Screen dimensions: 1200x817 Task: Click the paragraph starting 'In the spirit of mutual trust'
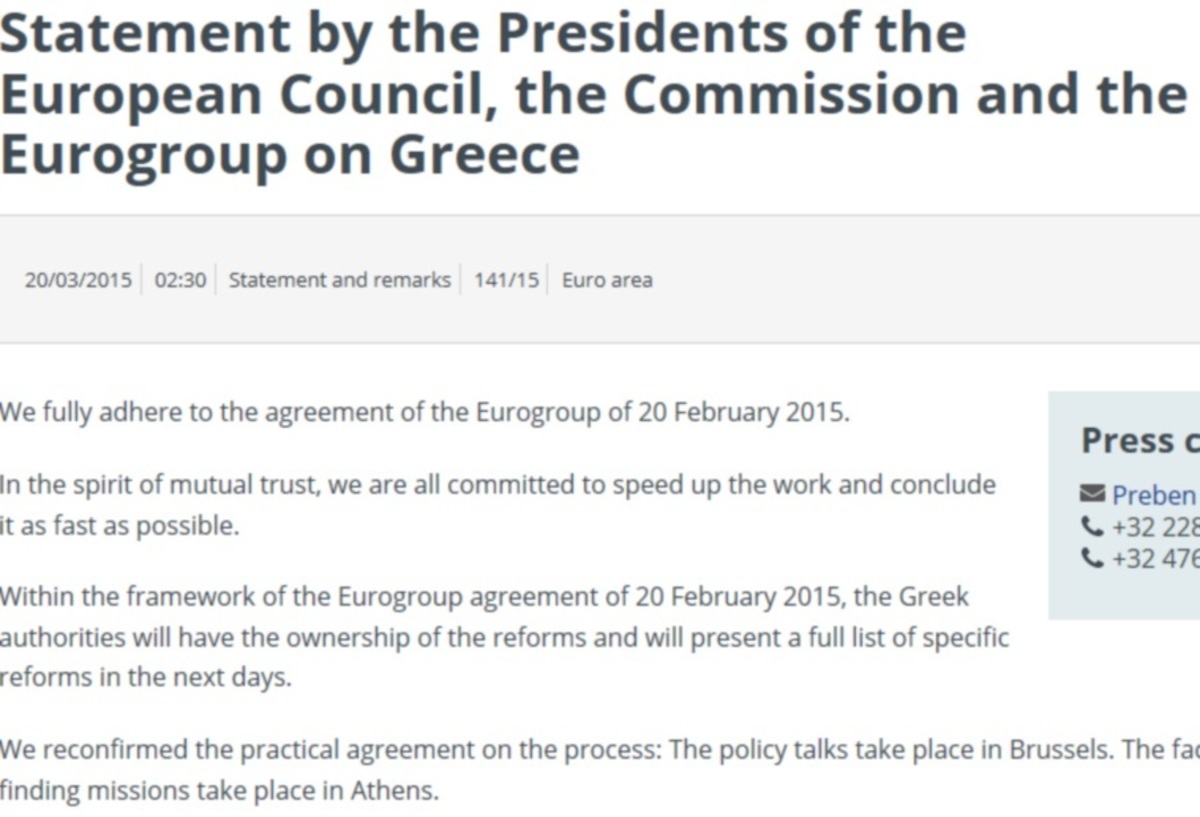tap(498, 505)
